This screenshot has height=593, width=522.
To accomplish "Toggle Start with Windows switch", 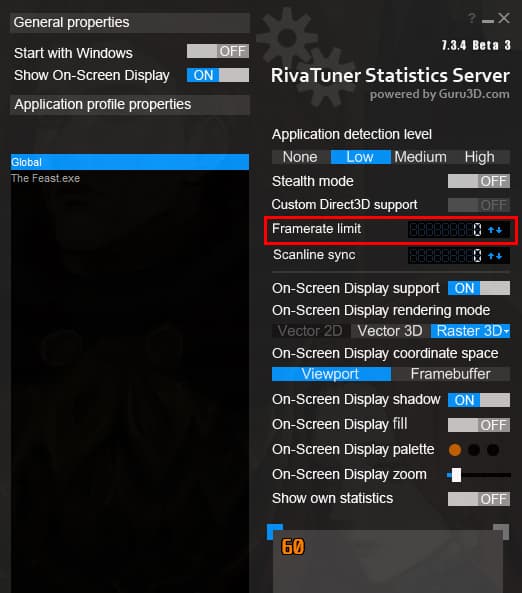I will pos(218,51).
